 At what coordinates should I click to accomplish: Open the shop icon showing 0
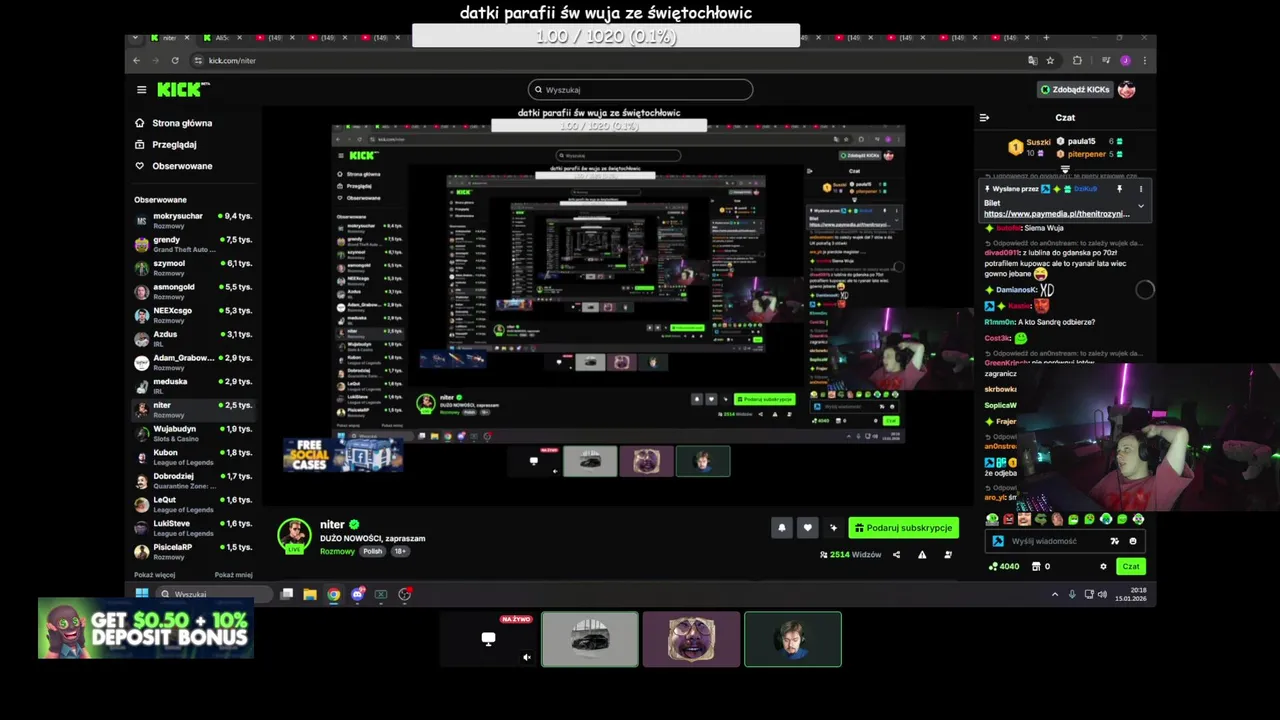coord(1041,566)
